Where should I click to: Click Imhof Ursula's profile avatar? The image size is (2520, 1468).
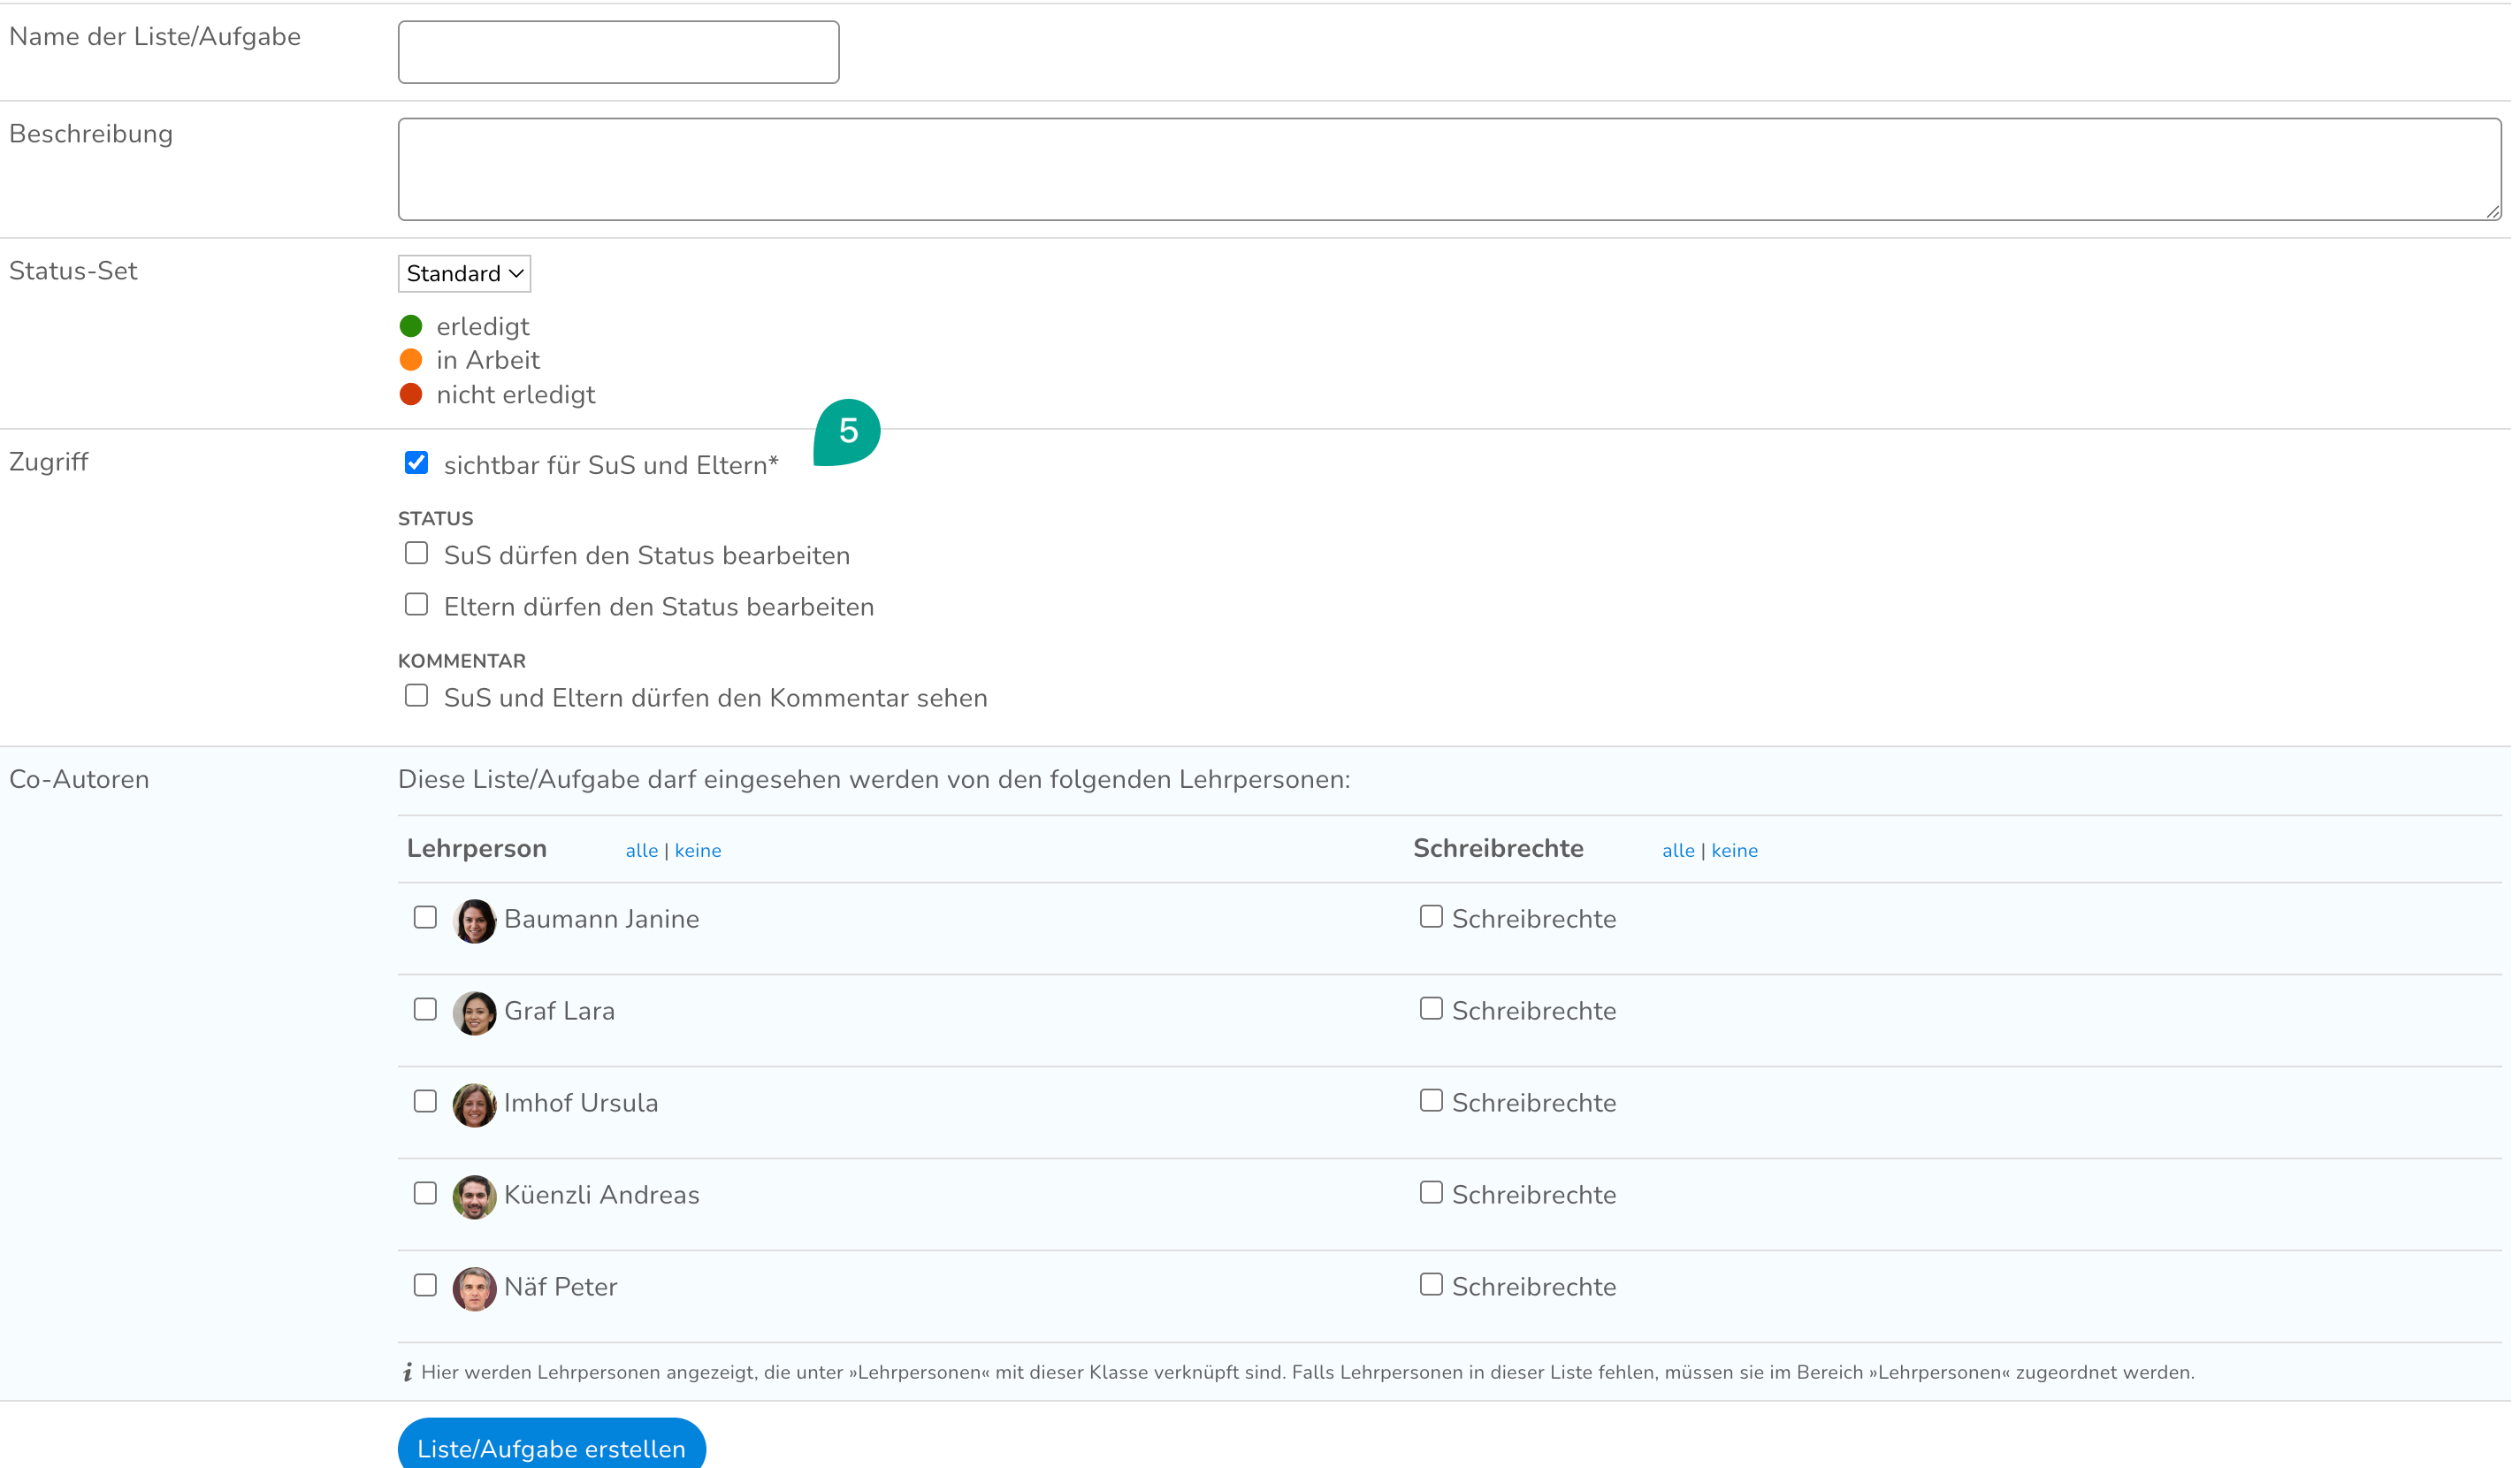(x=475, y=1105)
